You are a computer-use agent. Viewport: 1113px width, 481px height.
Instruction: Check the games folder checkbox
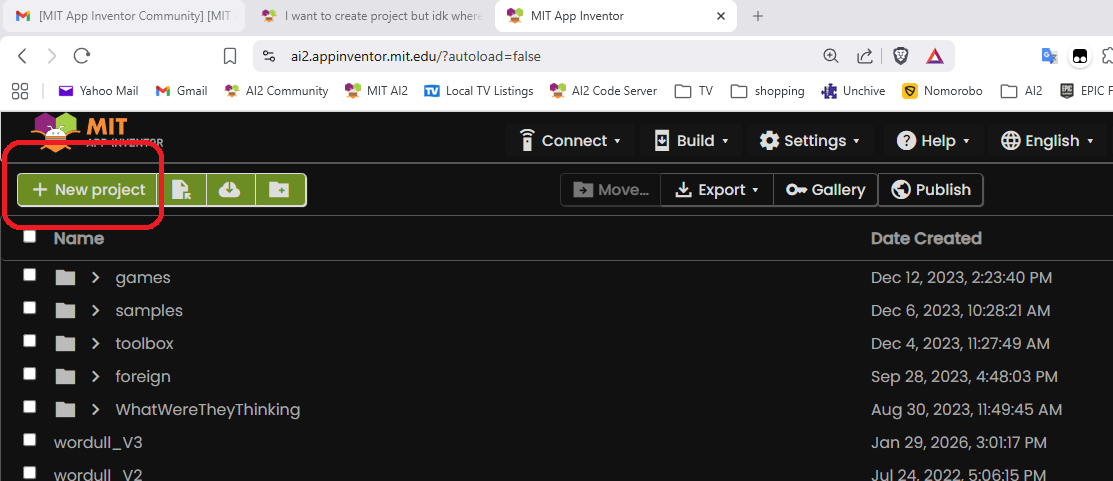[29, 275]
